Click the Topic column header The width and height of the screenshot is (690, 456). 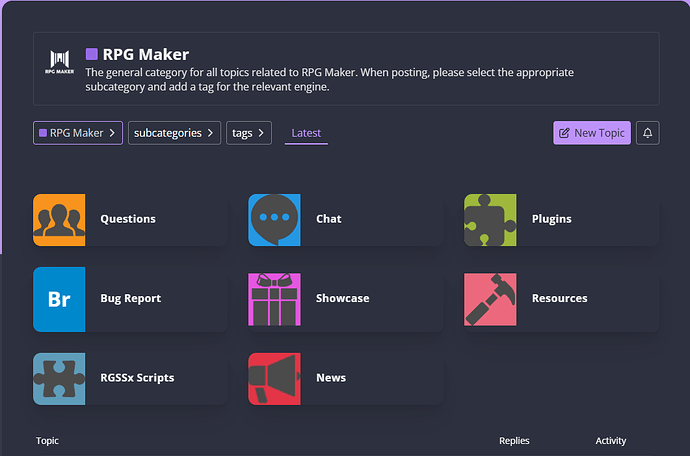tap(47, 441)
